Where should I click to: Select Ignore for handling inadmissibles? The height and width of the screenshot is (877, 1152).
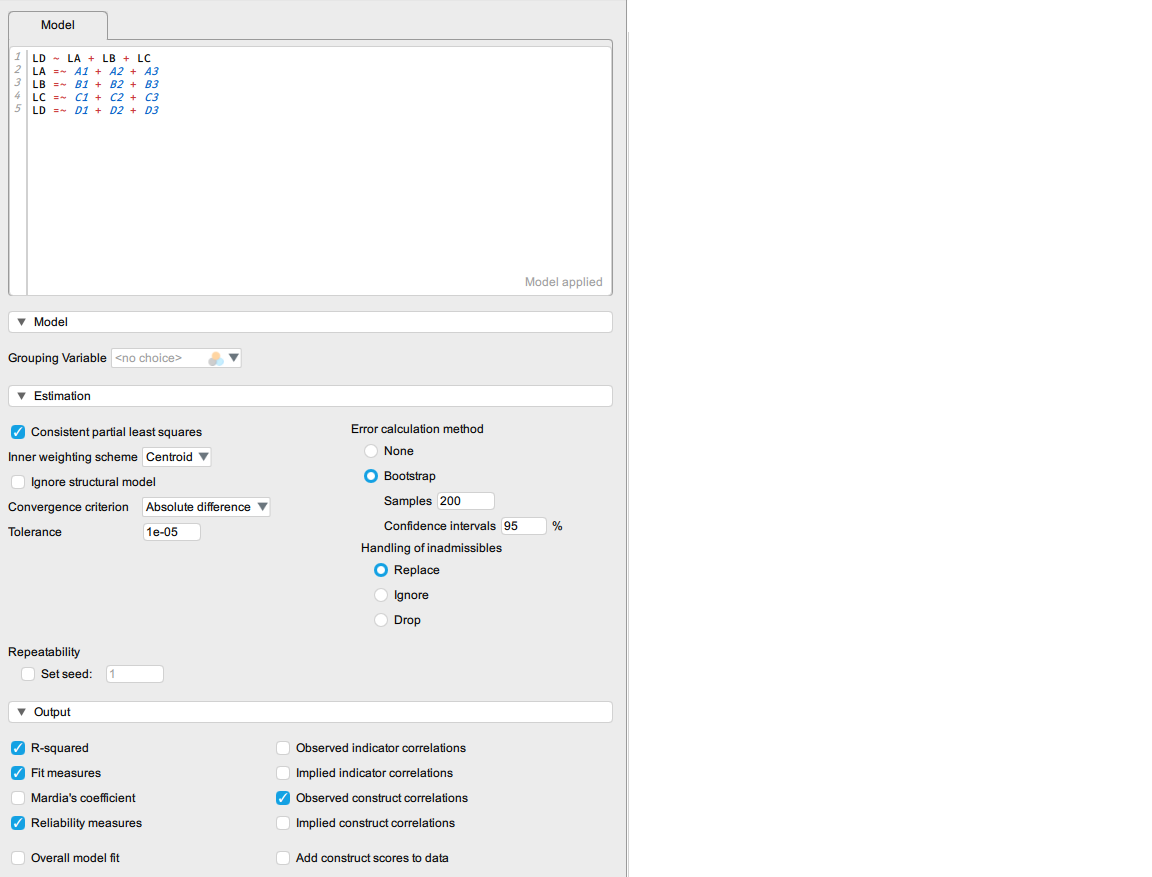tap(381, 595)
